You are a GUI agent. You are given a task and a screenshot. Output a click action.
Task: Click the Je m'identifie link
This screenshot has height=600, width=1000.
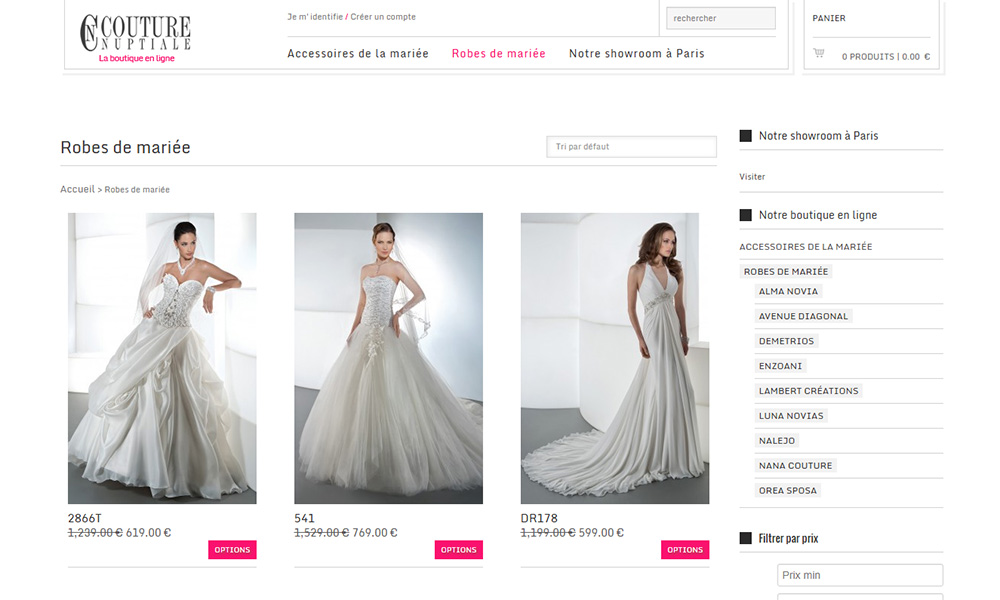tap(307, 16)
